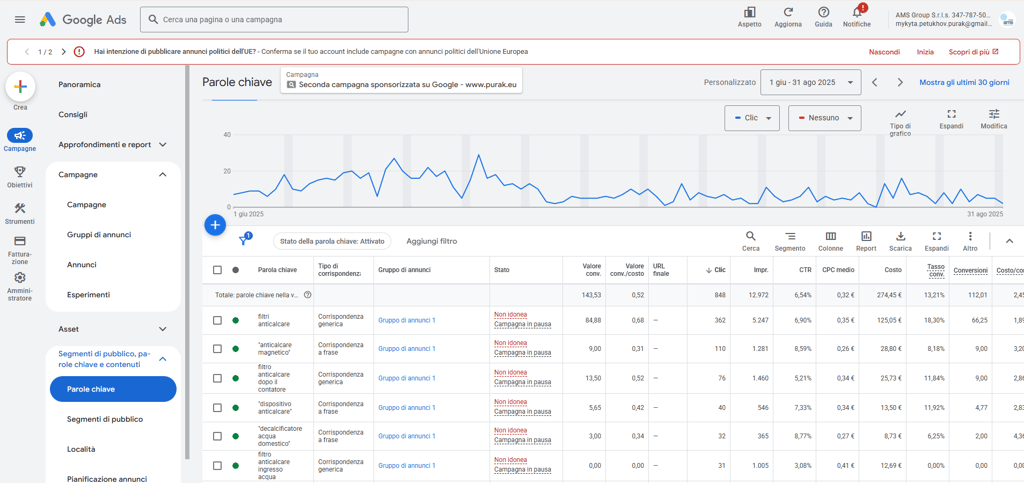Open the Colonne columns icon
The image size is (1024, 483).
click(x=830, y=237)
